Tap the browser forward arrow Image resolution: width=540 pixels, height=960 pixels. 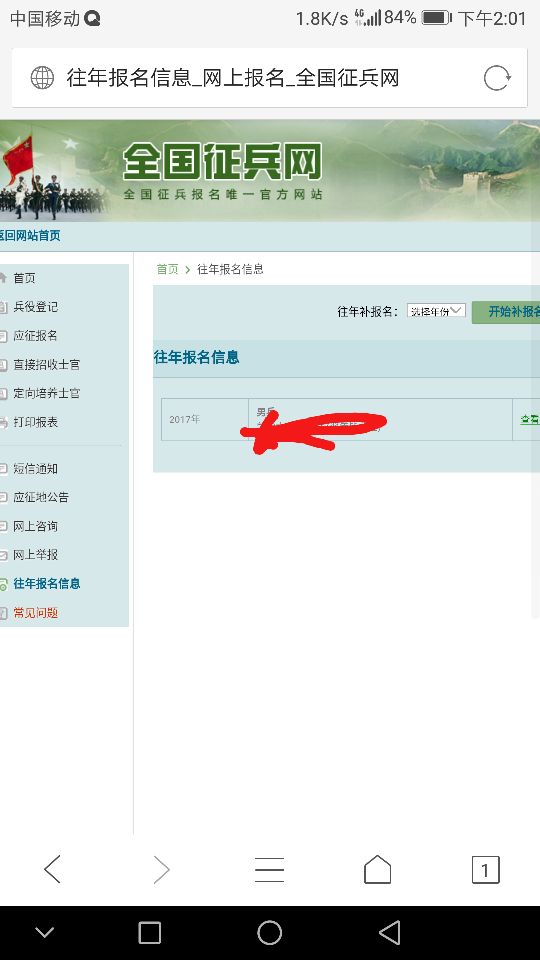[x=161, y=869]
